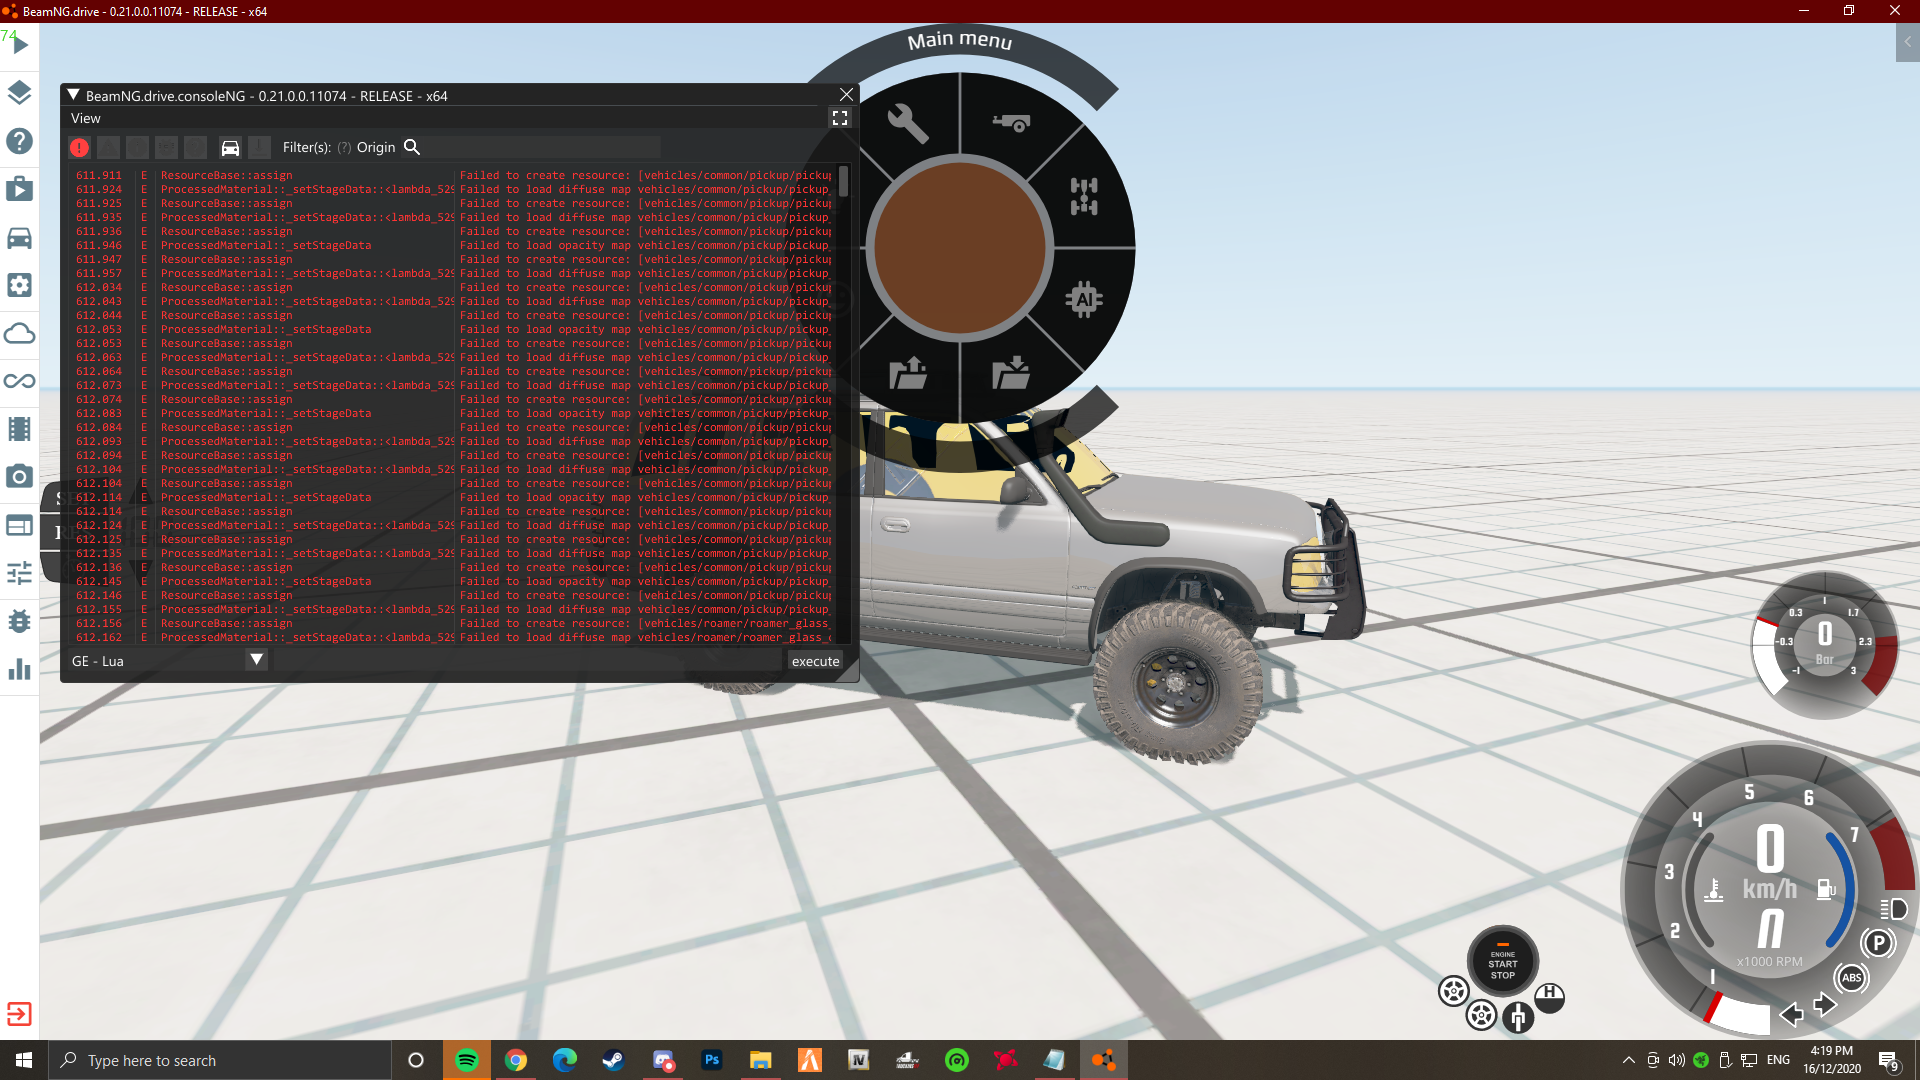
Task: Open Photoshop from the taskbar
Action: (x=711, y=1060)
